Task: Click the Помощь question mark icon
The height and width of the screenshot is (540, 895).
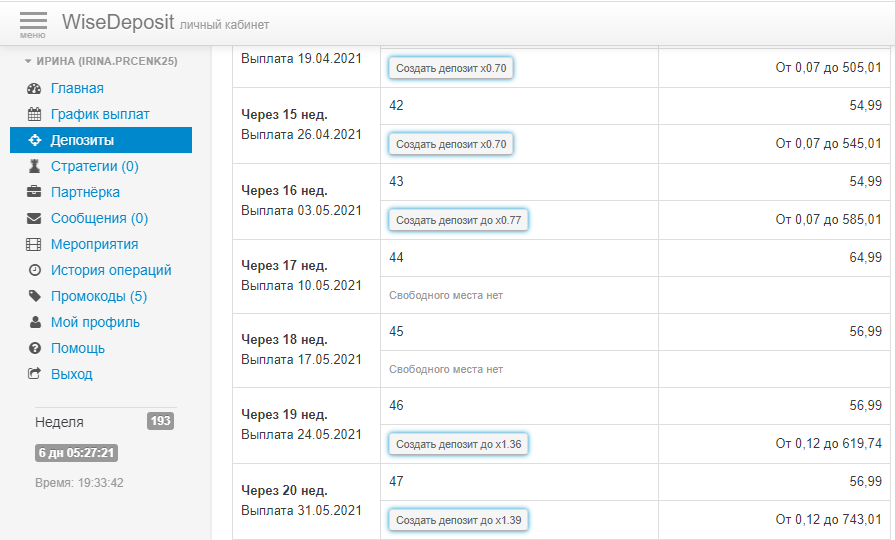Action: (x=34, y=349)
